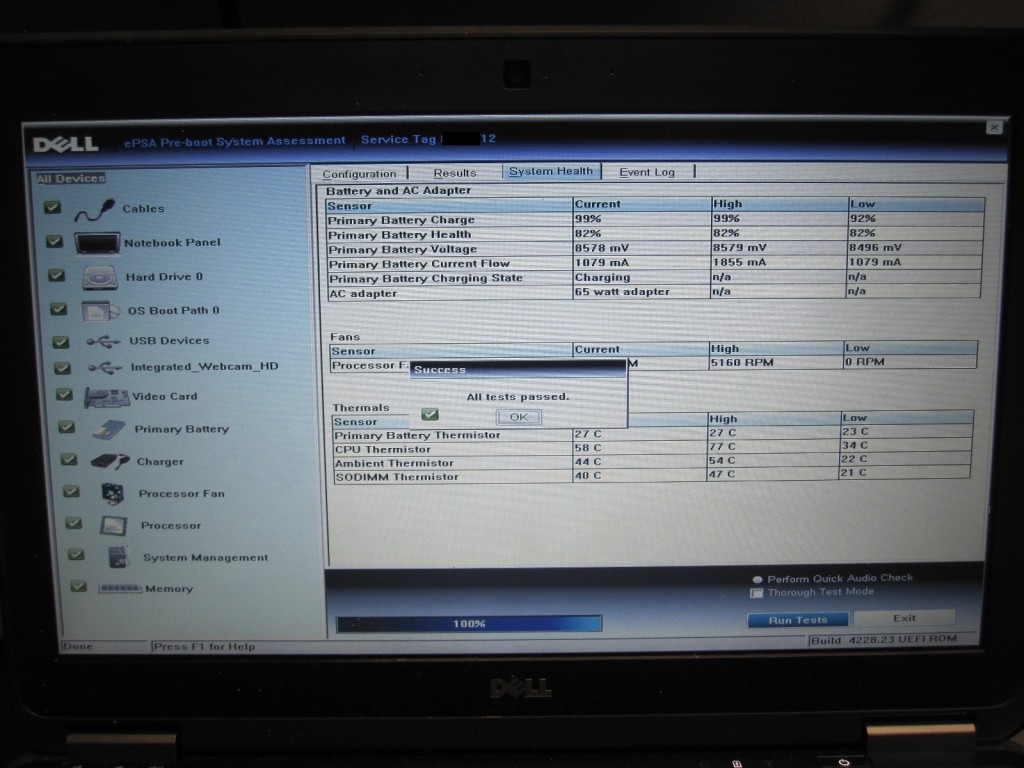Click the Service Tag label in header
The image size is (1024, 768).
point(398,140)
